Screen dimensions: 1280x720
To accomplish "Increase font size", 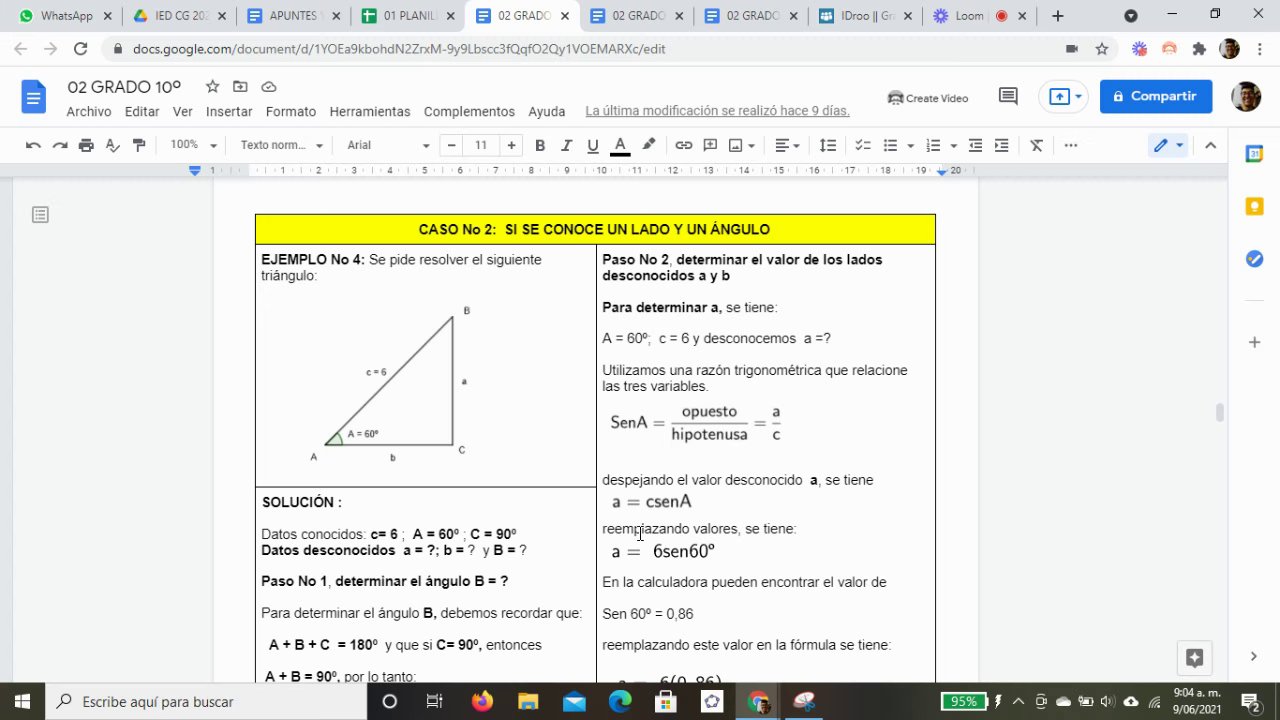I will (511, 145).
